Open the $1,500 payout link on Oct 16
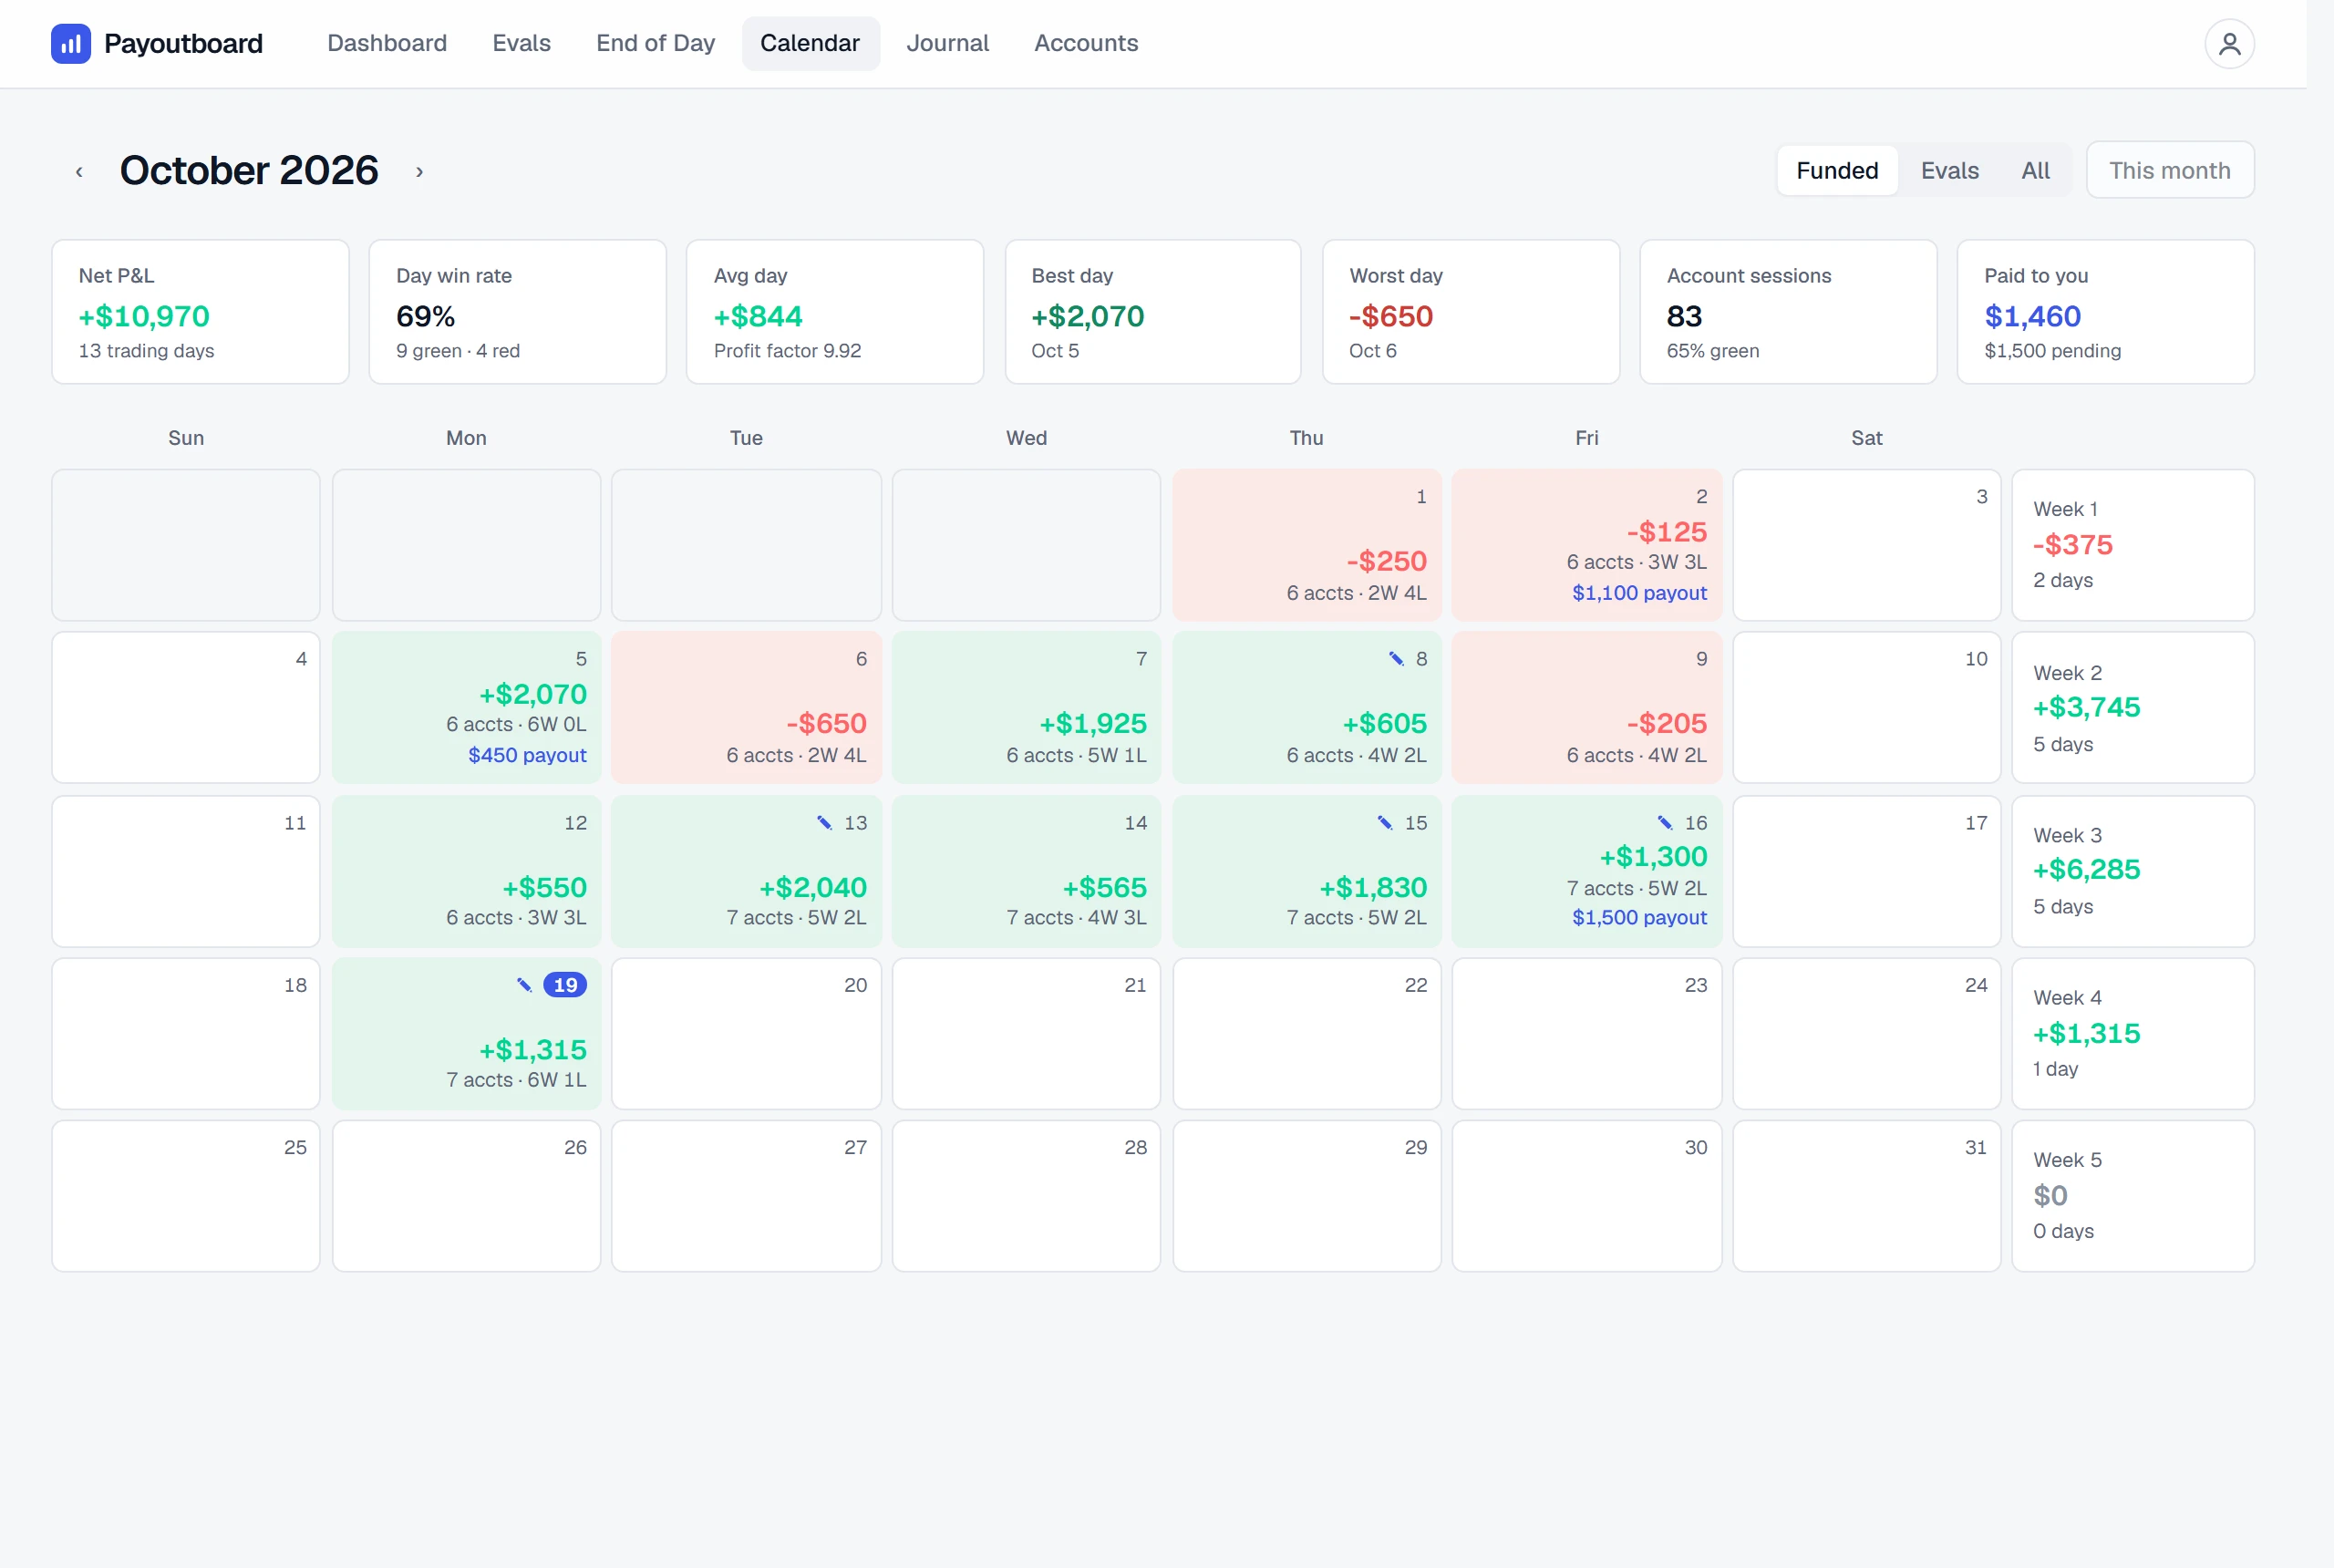The width and height of the screenshot is (2334, 1568). [1638, 916]
